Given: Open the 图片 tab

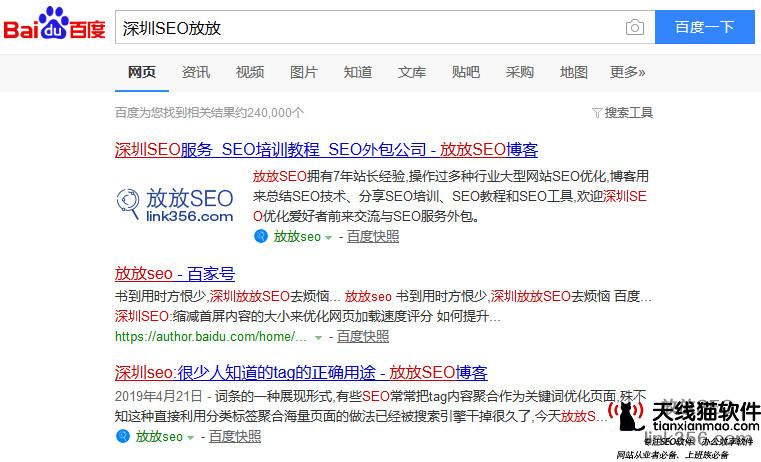Looking at the screenshot, I should 304,72.
